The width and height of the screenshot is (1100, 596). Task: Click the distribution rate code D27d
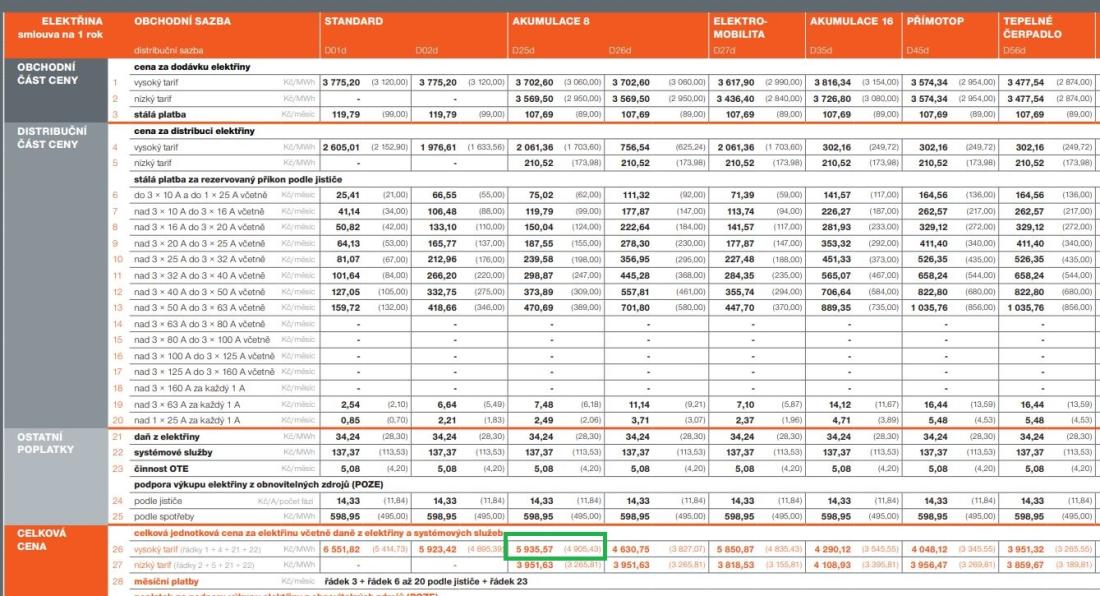pos(725,50)
